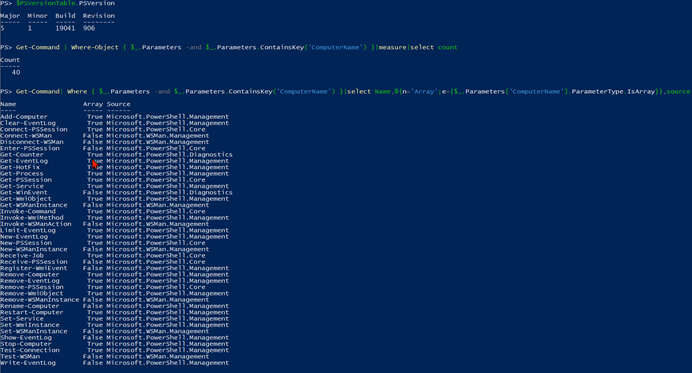Select the Minor column header

pos(38,15)
